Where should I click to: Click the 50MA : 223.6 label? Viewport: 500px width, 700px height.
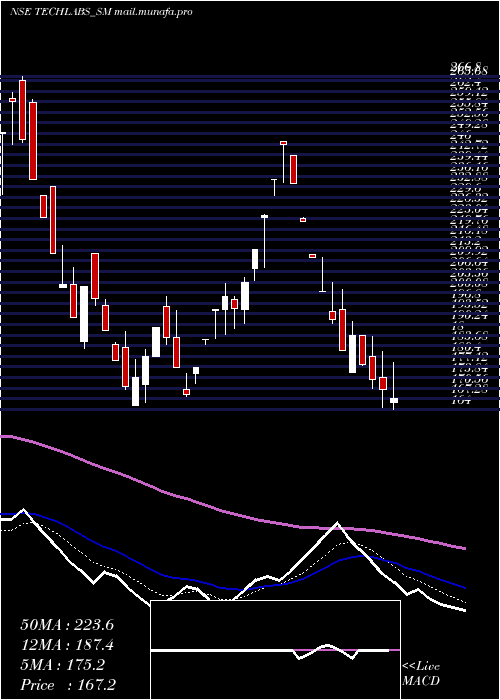67,625
